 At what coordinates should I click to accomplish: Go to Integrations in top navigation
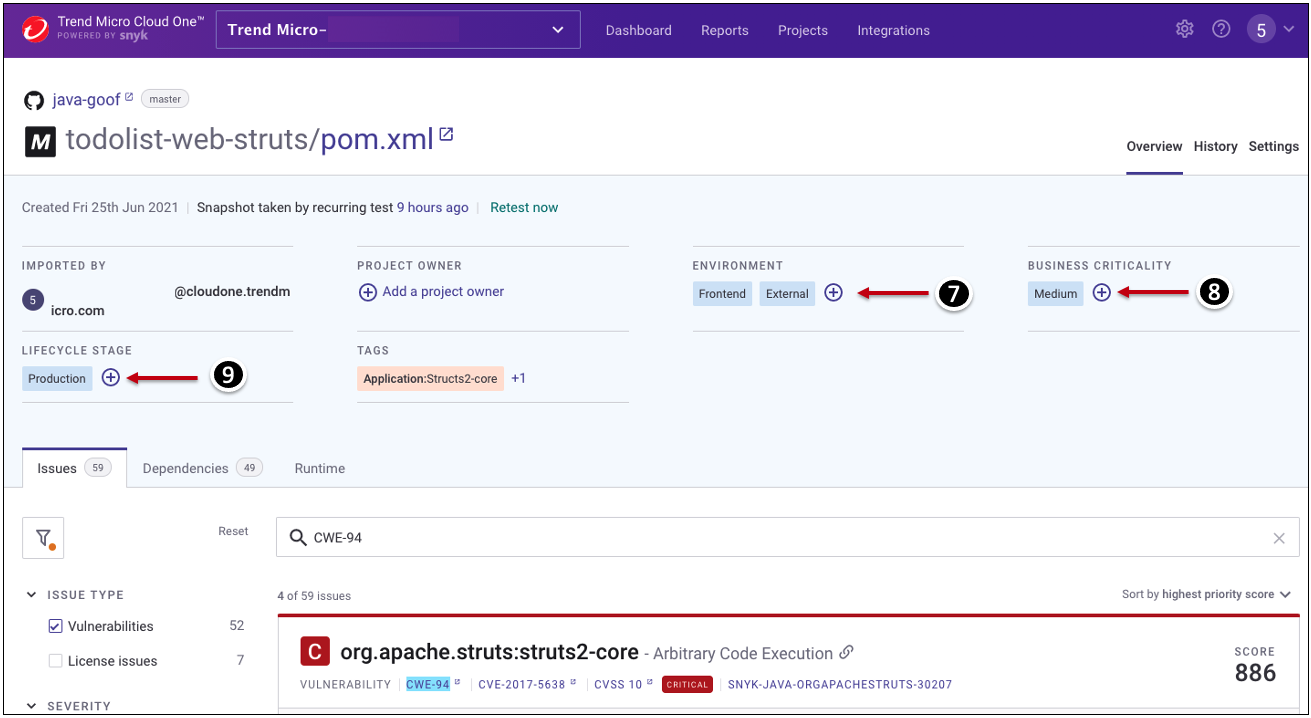pyautogui.click(x=893, y=30)
